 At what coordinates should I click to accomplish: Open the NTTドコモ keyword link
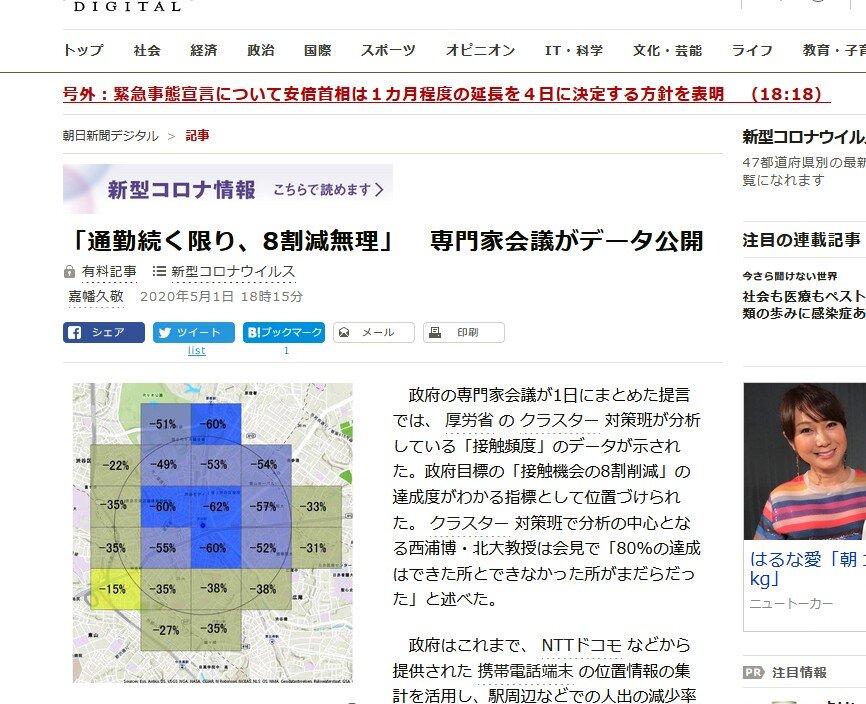[582, 645]
